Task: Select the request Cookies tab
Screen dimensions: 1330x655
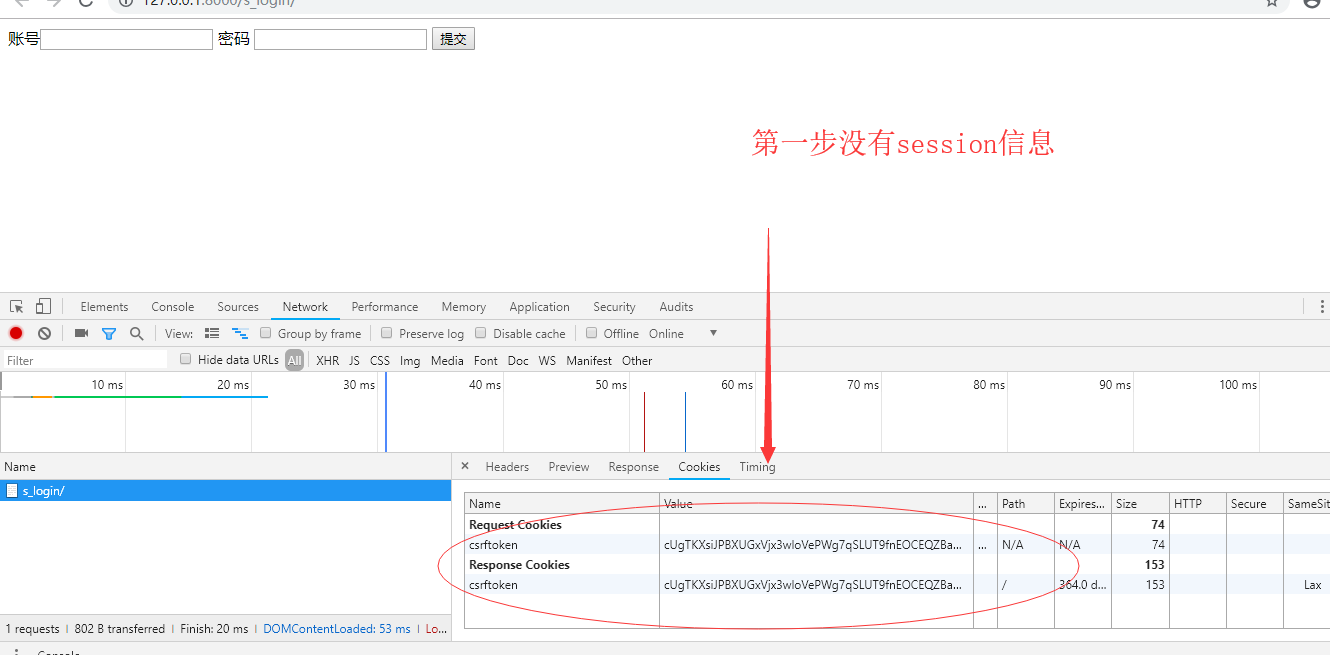Action: point(699,467)
